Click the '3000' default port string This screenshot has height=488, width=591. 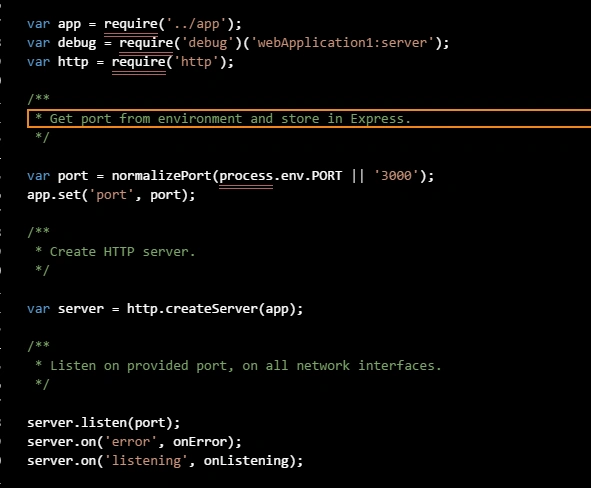click(x=396, y=176)
